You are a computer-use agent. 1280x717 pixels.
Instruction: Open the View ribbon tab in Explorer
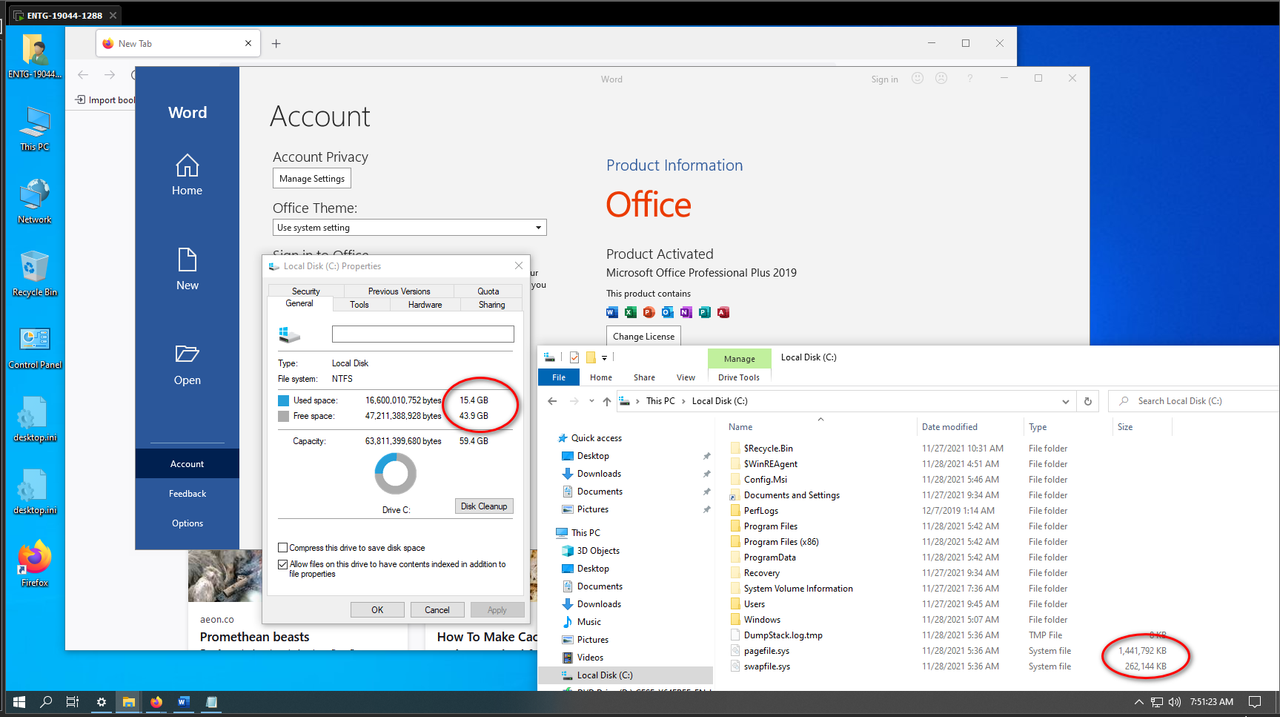coord(686,377)
